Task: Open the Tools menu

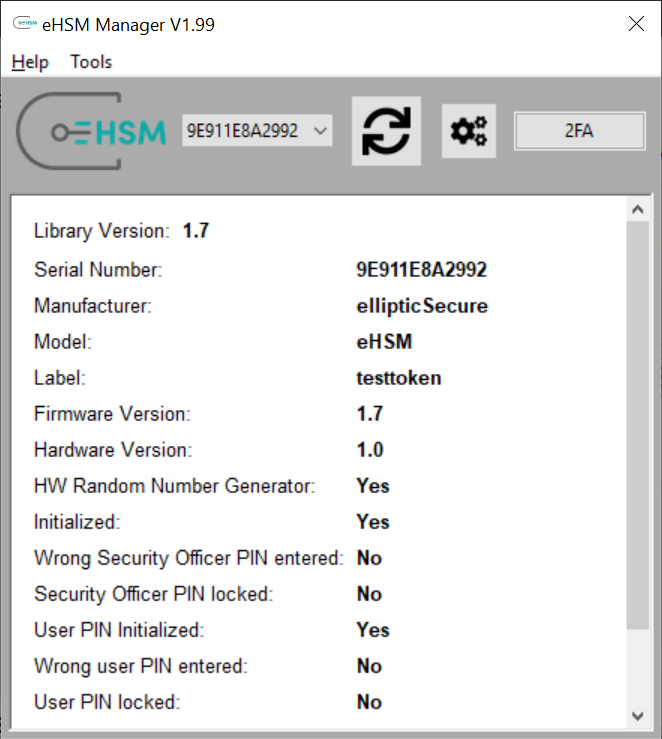Action: click(x=91, y=62)
